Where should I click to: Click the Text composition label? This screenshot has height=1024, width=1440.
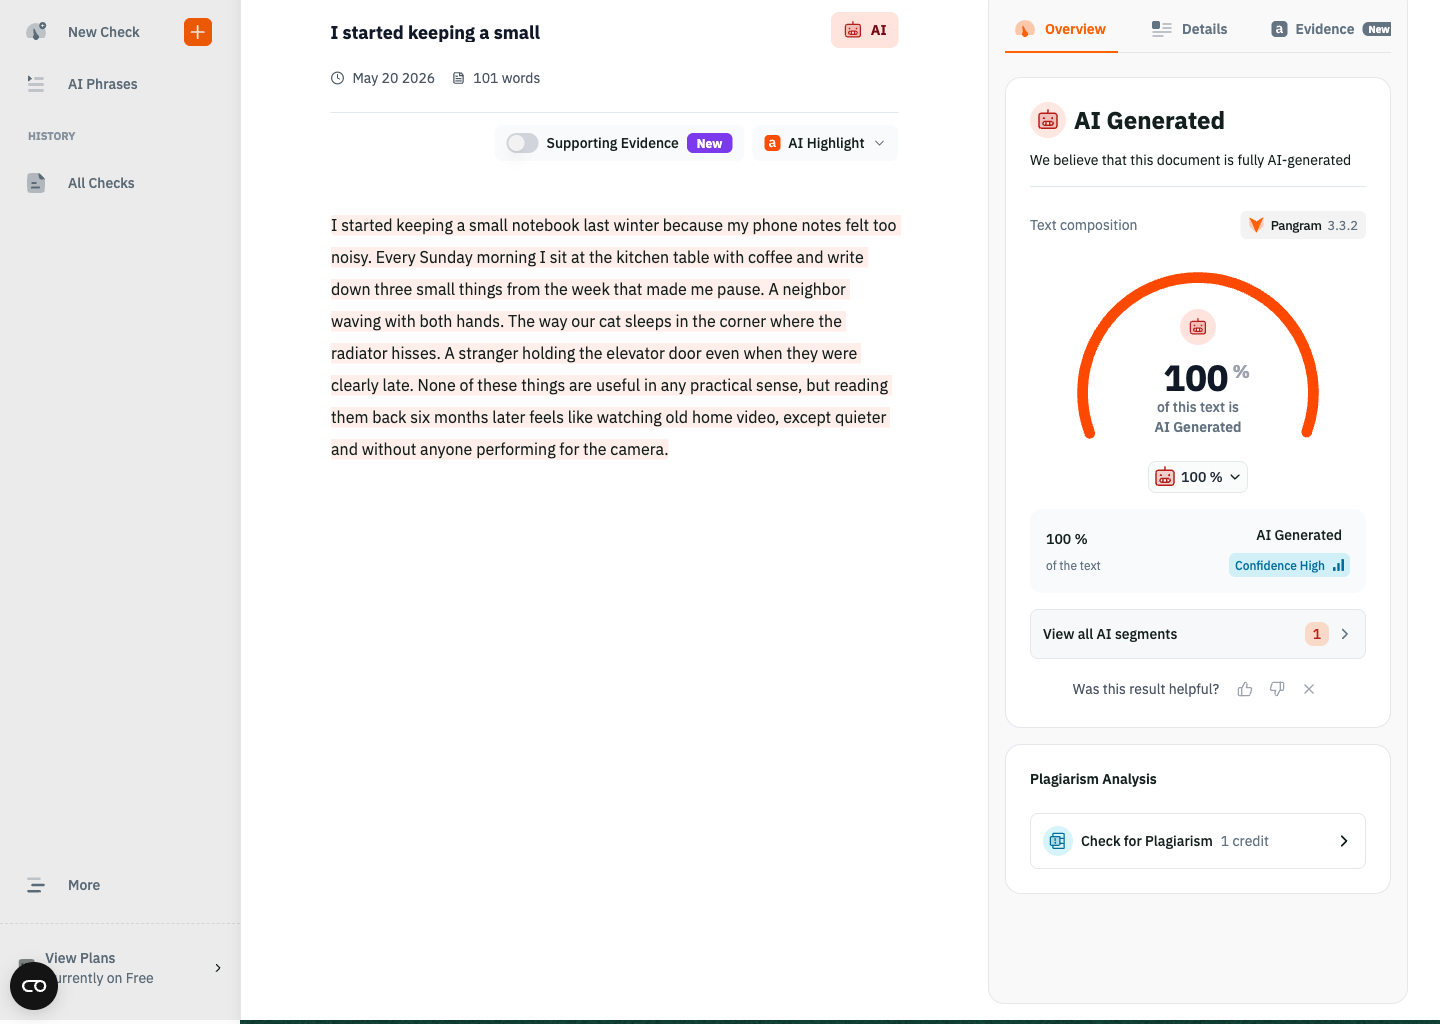pos(1083,225)
